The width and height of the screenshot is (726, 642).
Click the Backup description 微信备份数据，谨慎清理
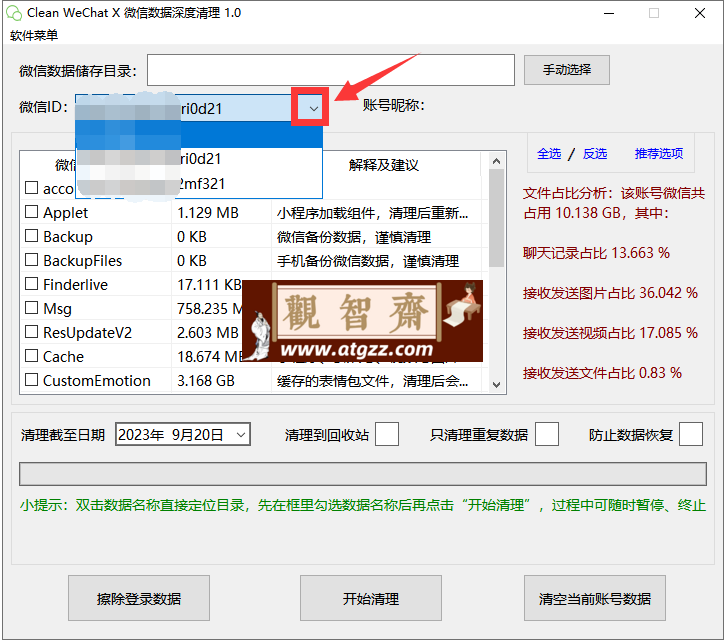pyautogui.click(x=354, y=237)
